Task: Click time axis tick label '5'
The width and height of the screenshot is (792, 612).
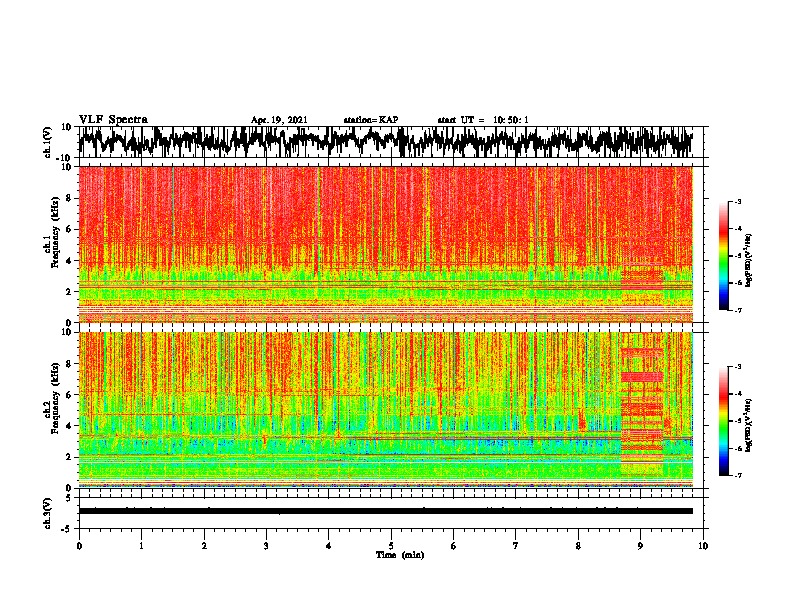Action: 391,546
